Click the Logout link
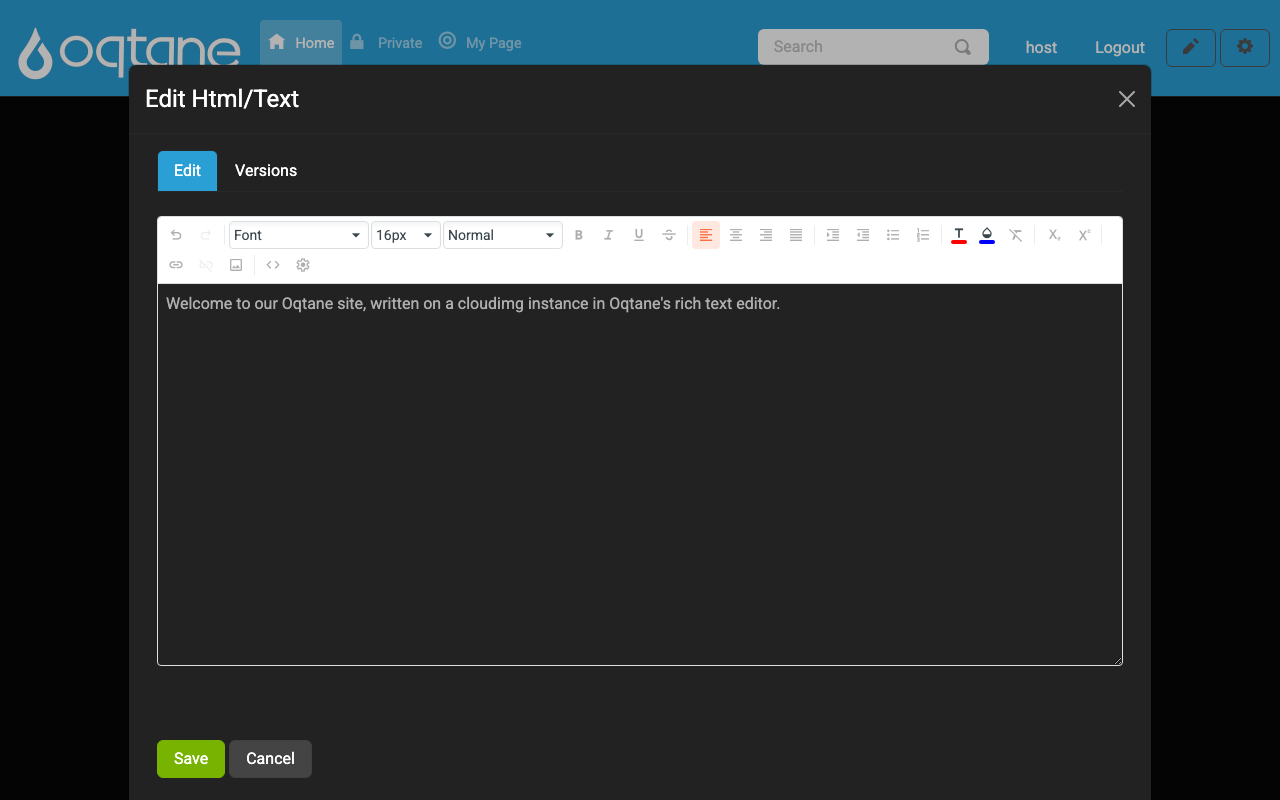Viewport: 1280px width, 800px height. 1120,47
